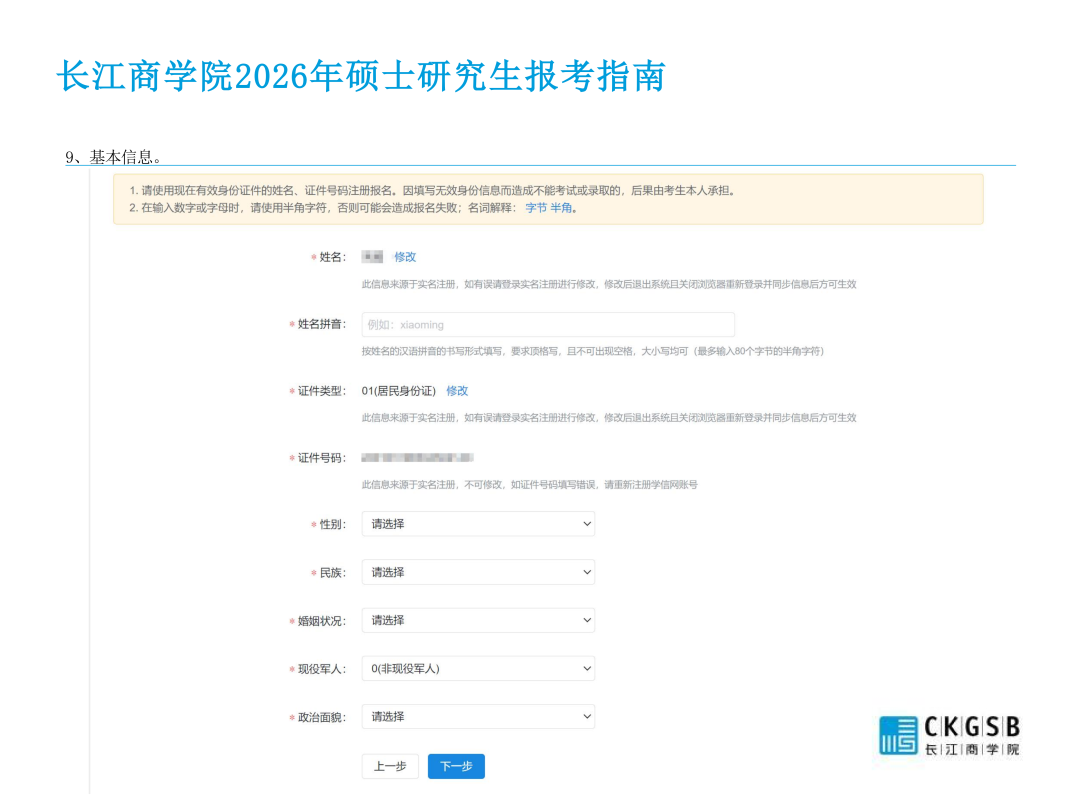Screen dimensions: 1080x810
Task: Expand the 政治面貌 dropdown
Action: pyautogui.click(x=478, y=716)
